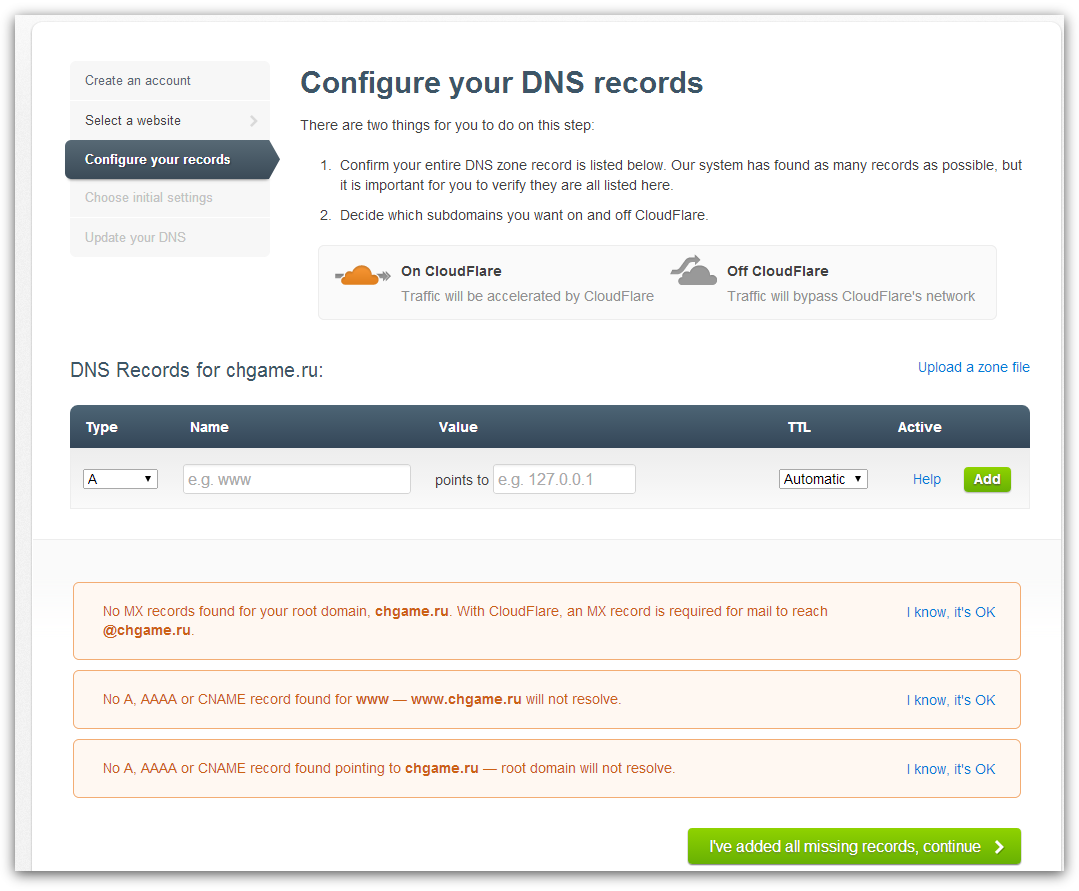Viewport: 1079px width, 891px height.
Task: Open the Update your DNS step
Action: pyautogui.click(x=170, y=237)
